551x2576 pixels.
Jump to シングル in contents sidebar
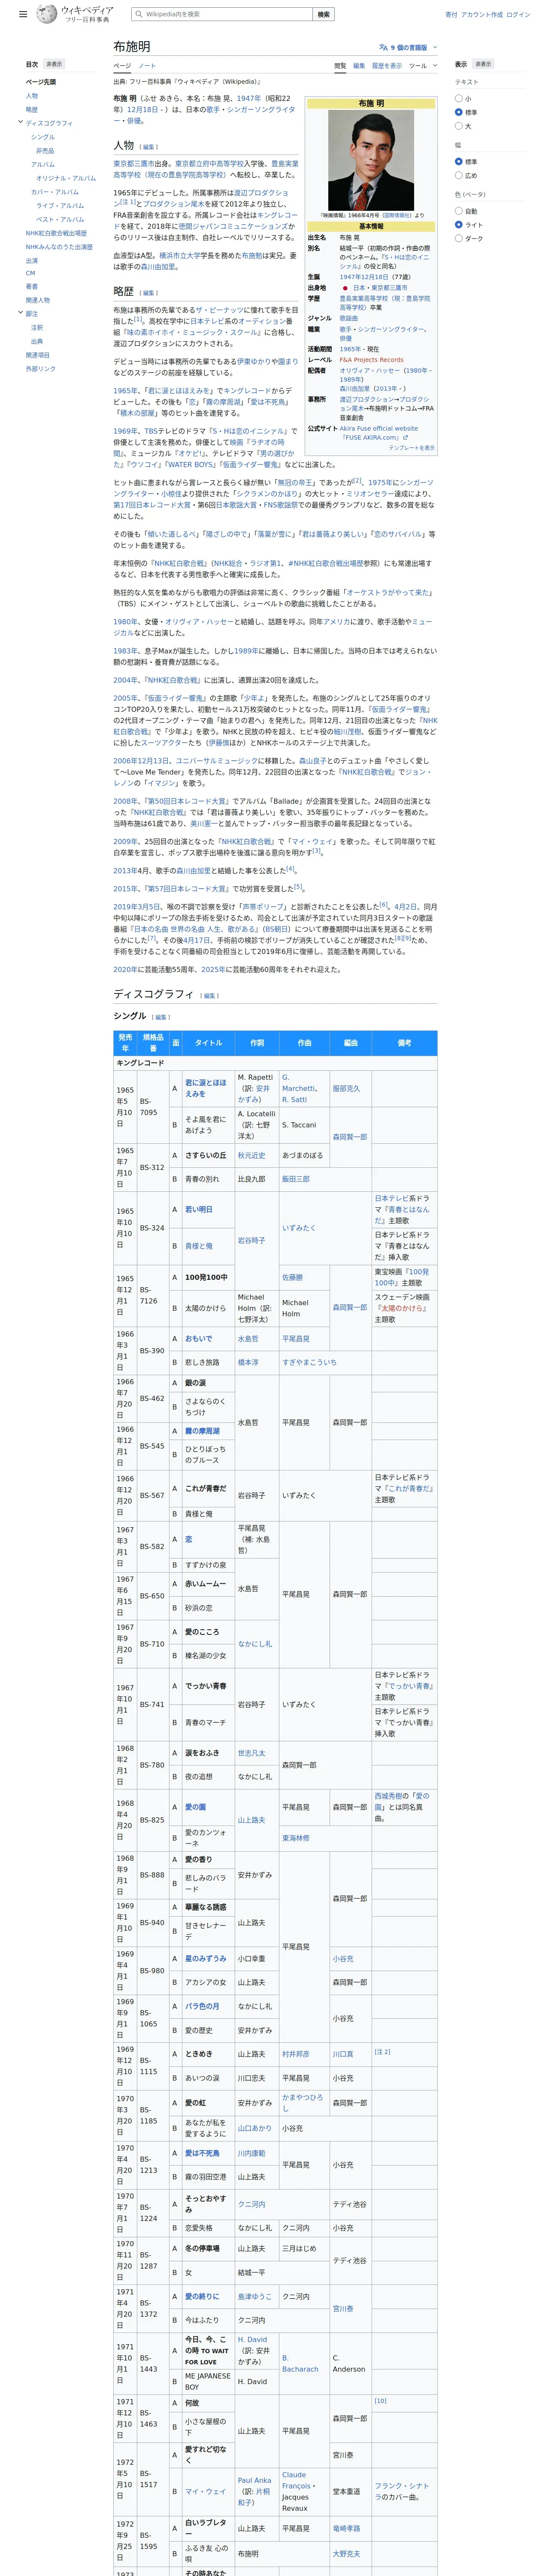tap(43, 137)
